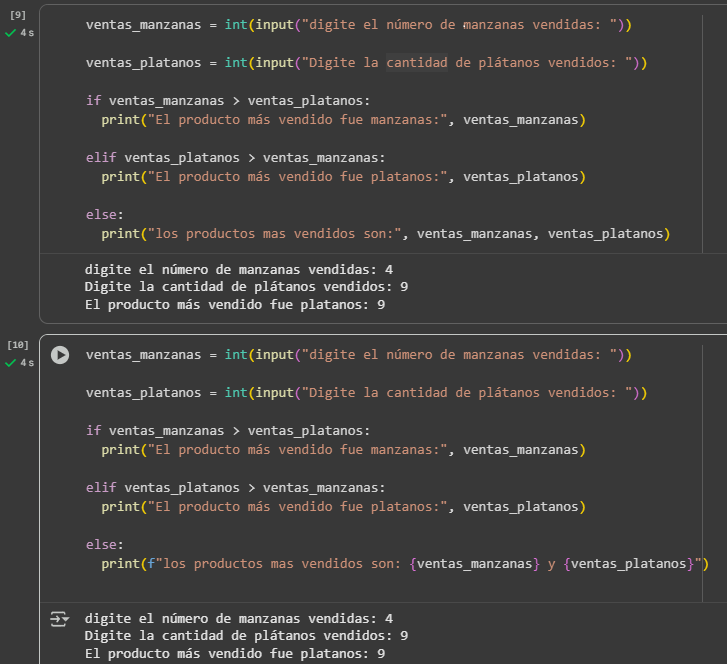The width and height of the screenshot is (727, 664).
Task: Click output "Digite la cantidad de plátanos vendidos: 9" in cell 9
Action: click(246, 287)
